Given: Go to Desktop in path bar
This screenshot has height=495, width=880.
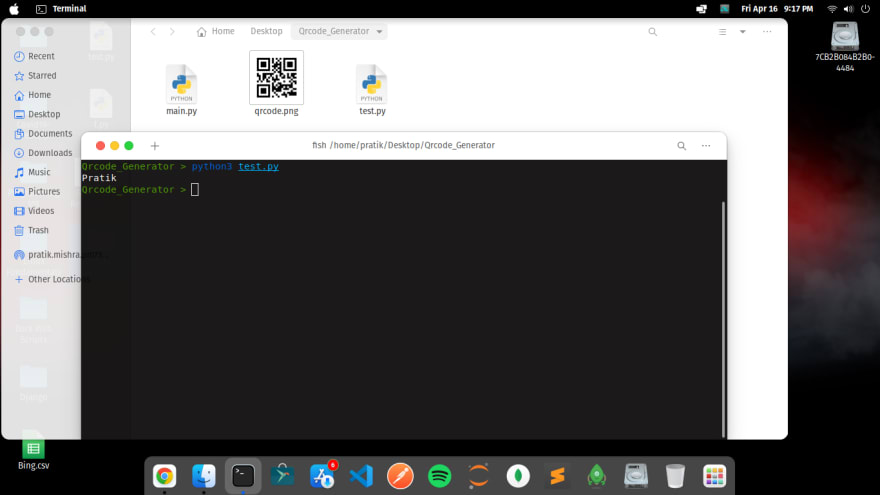Looking at the screenshot, I should pyautogui.click(x=266, y=31).
